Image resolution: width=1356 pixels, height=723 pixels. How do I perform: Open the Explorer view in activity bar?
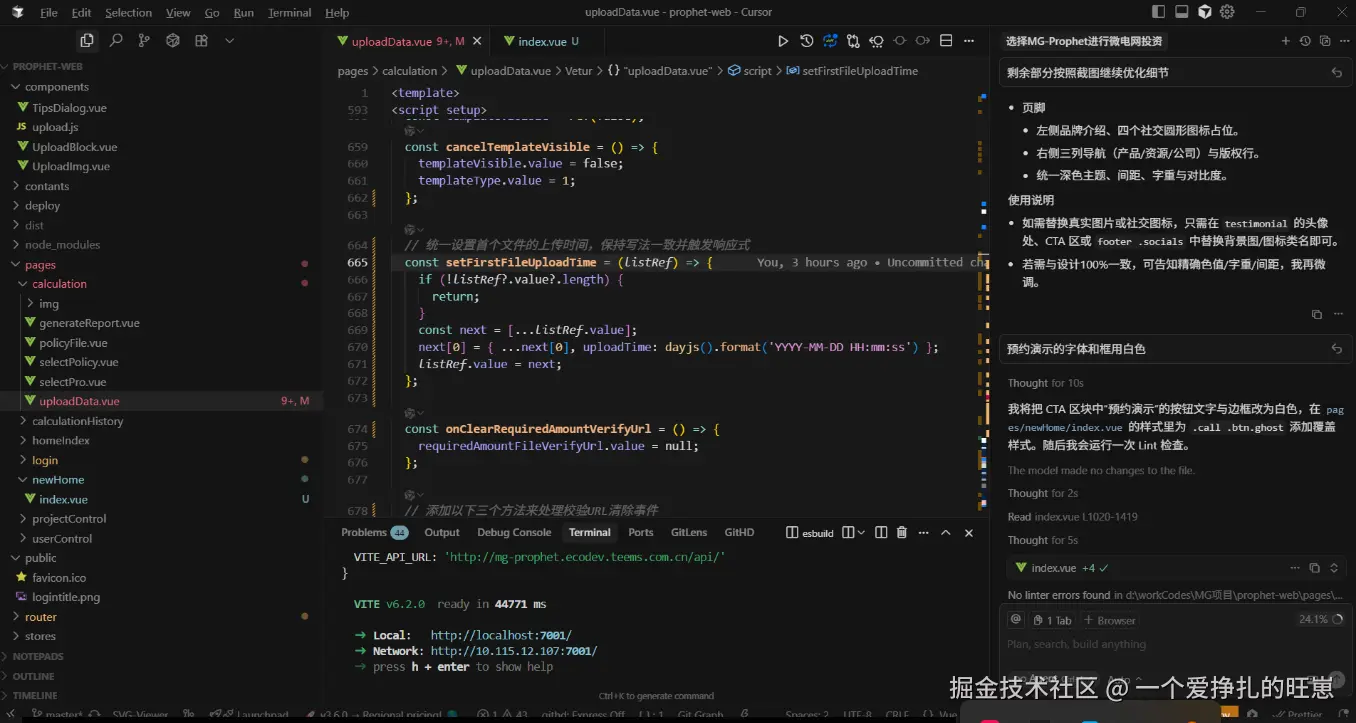87,41
